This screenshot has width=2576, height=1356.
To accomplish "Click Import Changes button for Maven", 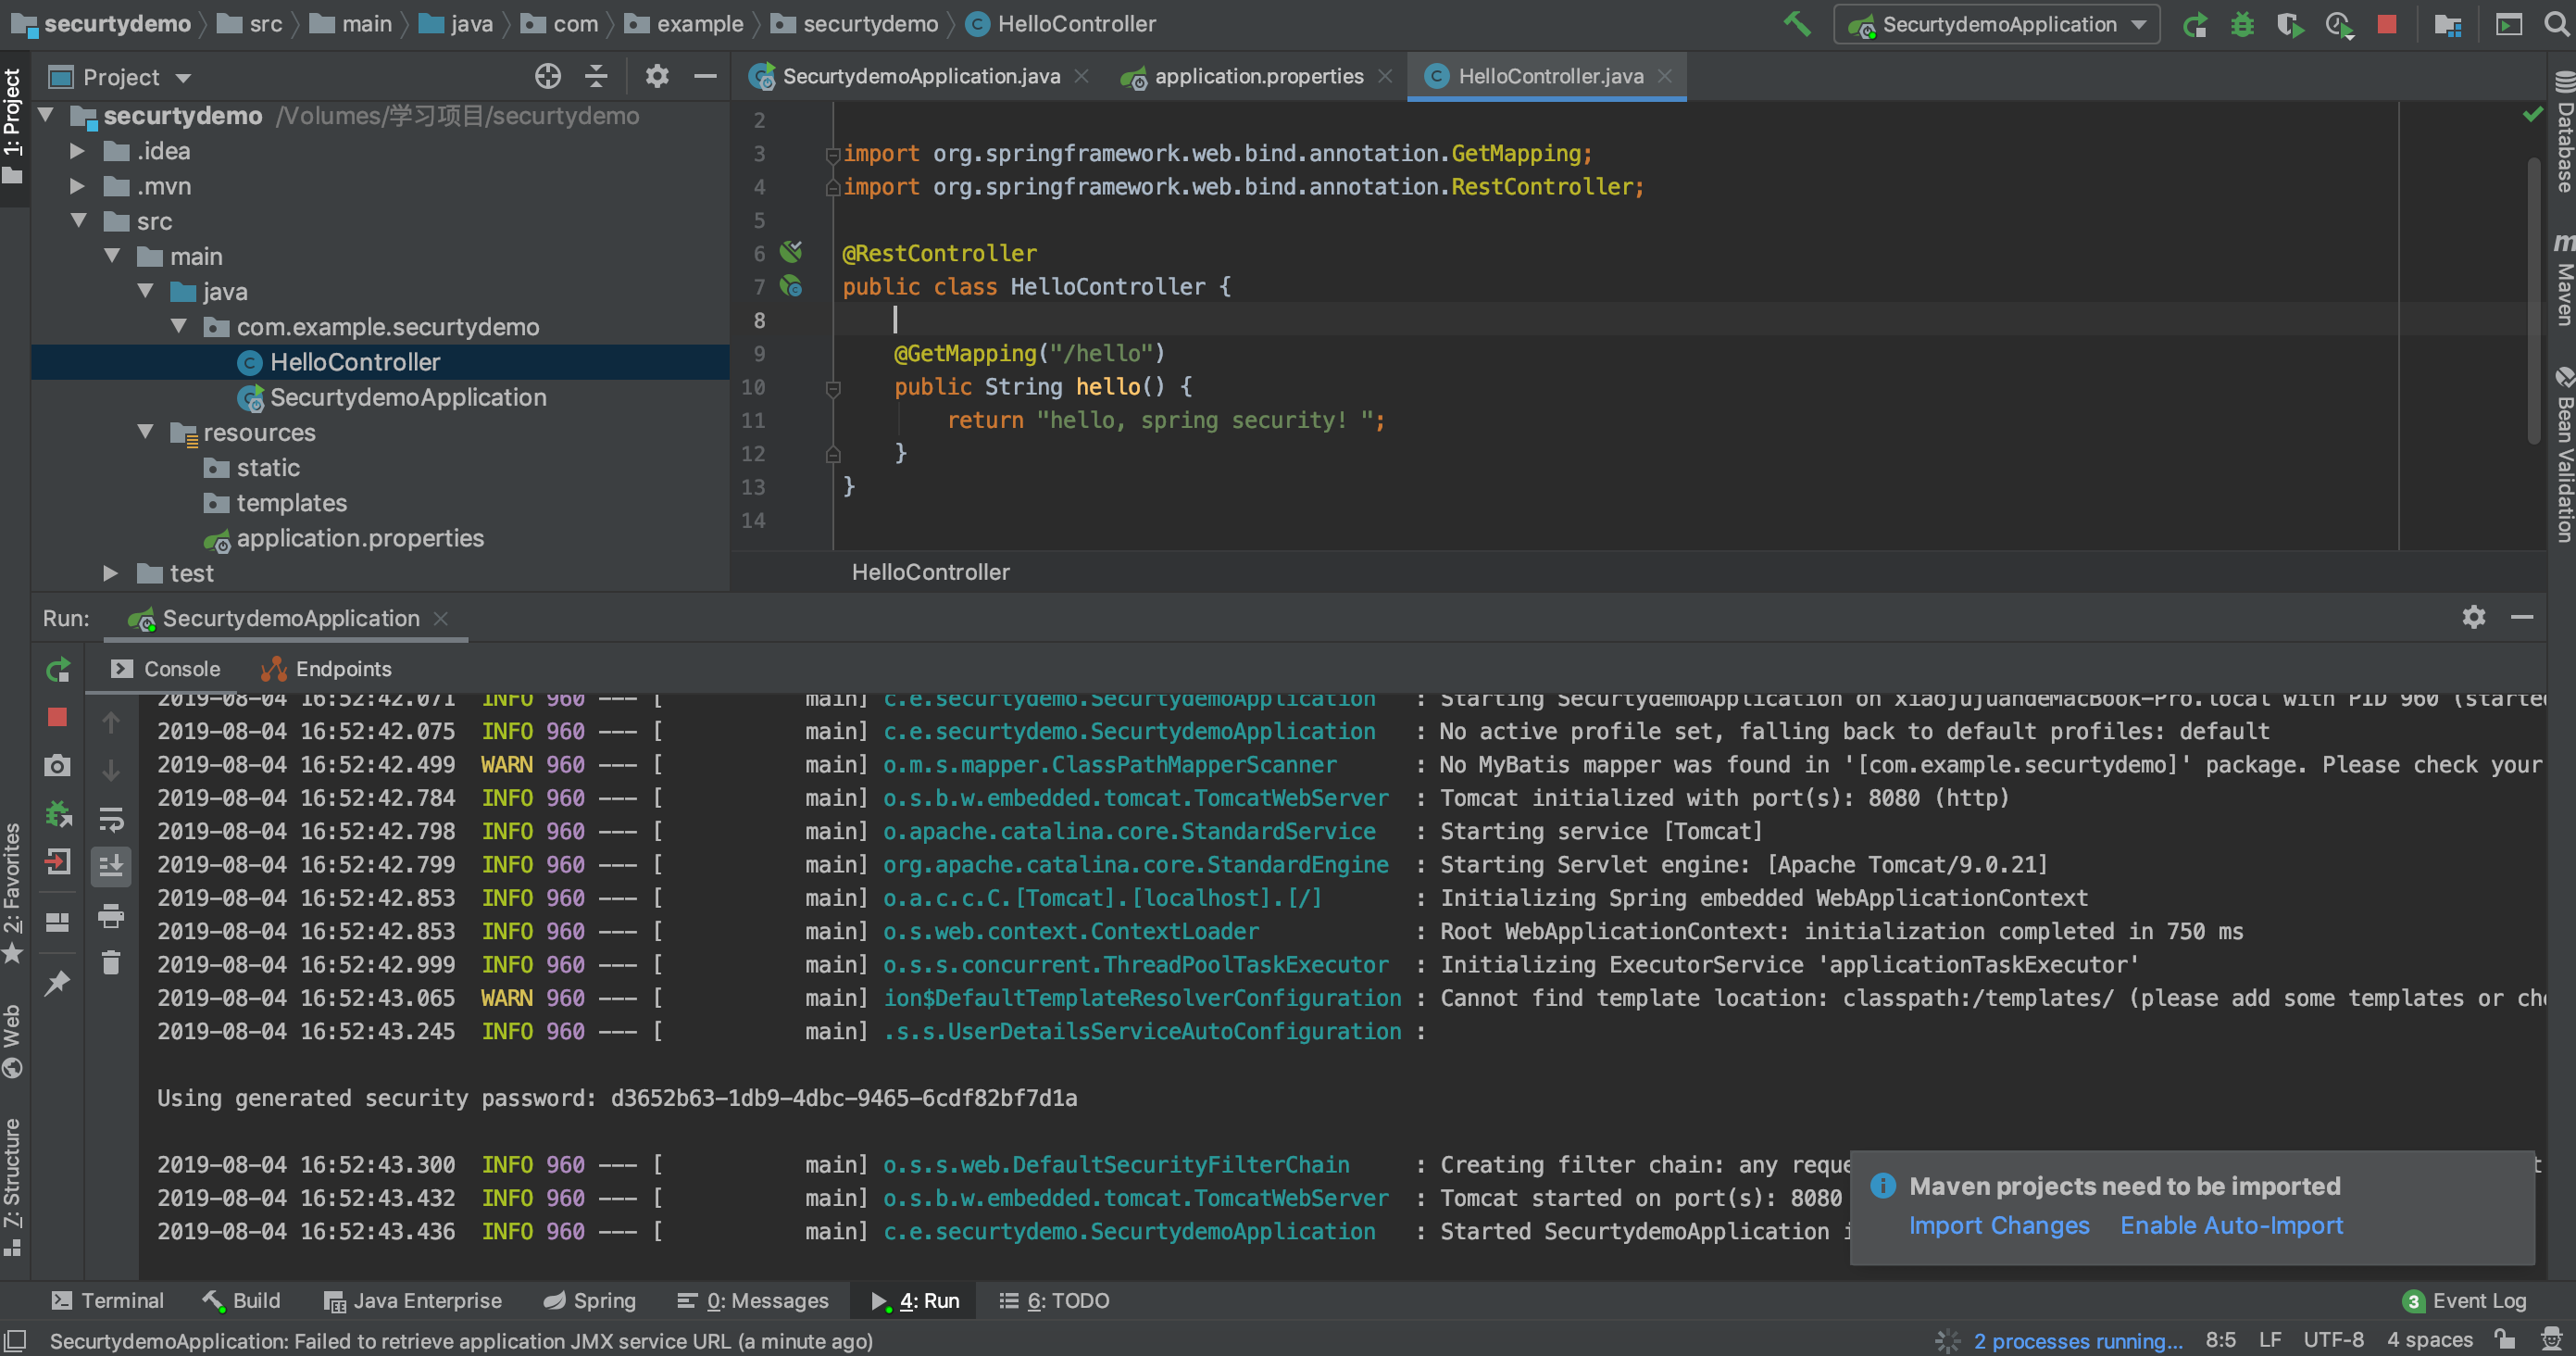I will (1996, 1226).
